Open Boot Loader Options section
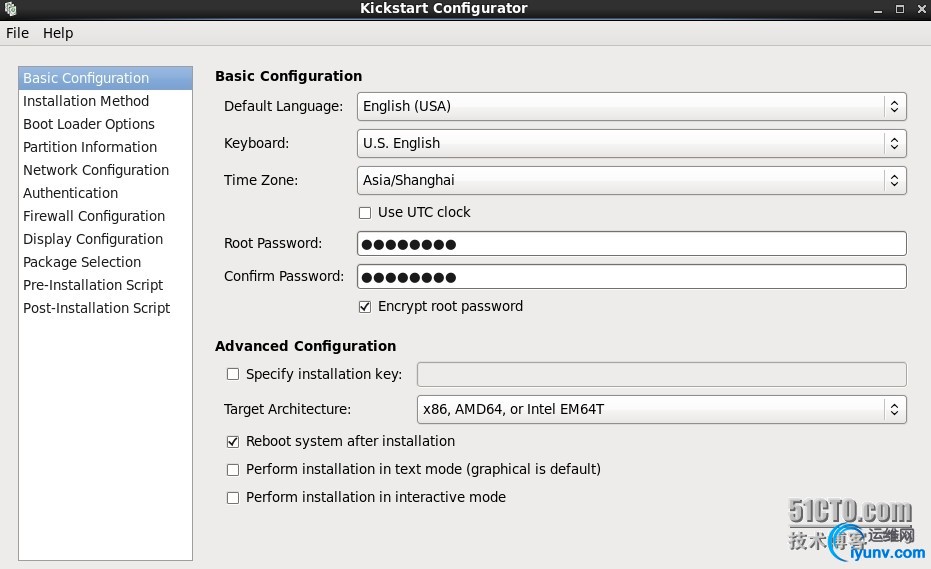Viewport: 931px width, 569px height. (105, 124)
